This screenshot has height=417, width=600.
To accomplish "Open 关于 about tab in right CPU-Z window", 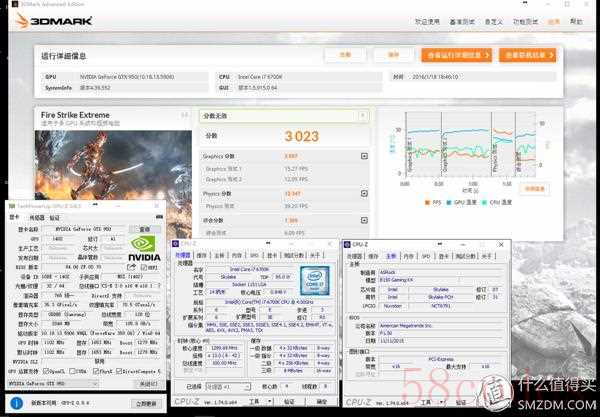I will tap(486, 256).
